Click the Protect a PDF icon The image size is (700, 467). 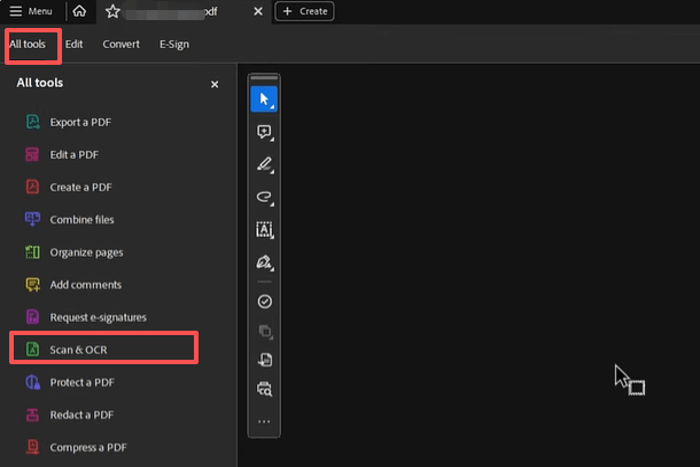click(32, 382)
